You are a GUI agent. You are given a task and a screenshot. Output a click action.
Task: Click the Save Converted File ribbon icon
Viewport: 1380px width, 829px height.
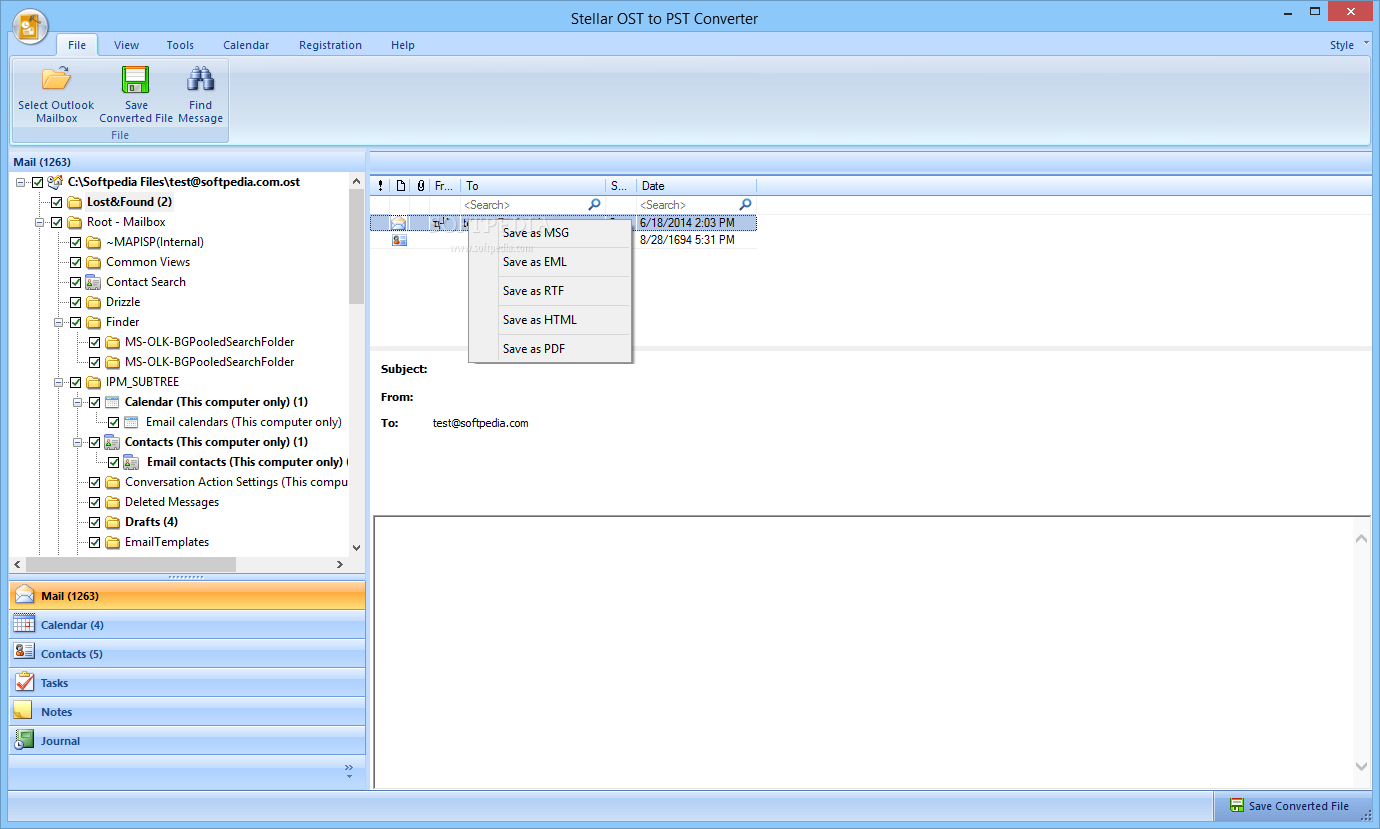pos(136,79)
